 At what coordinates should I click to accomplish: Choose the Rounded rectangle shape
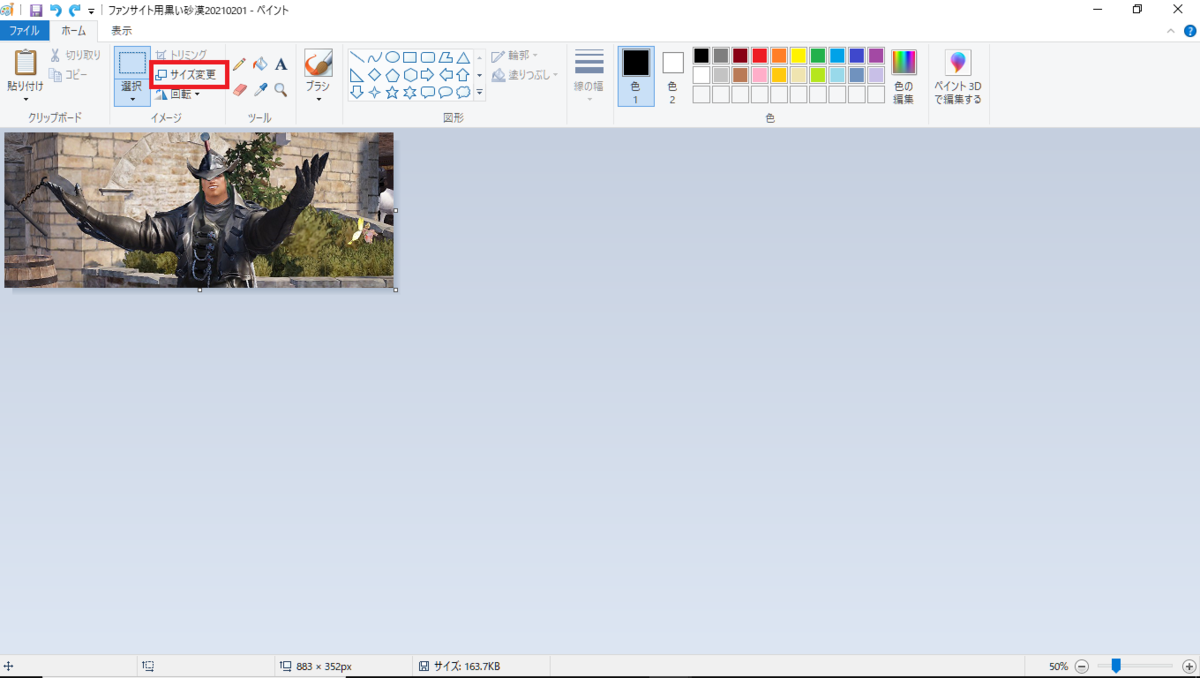[428, 57]
